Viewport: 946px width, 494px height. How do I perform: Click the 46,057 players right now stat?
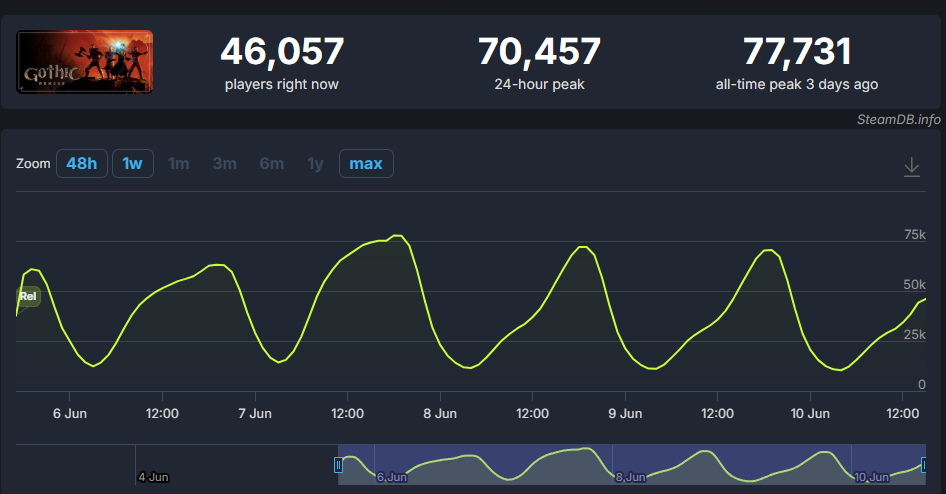[x=282, y=63]
